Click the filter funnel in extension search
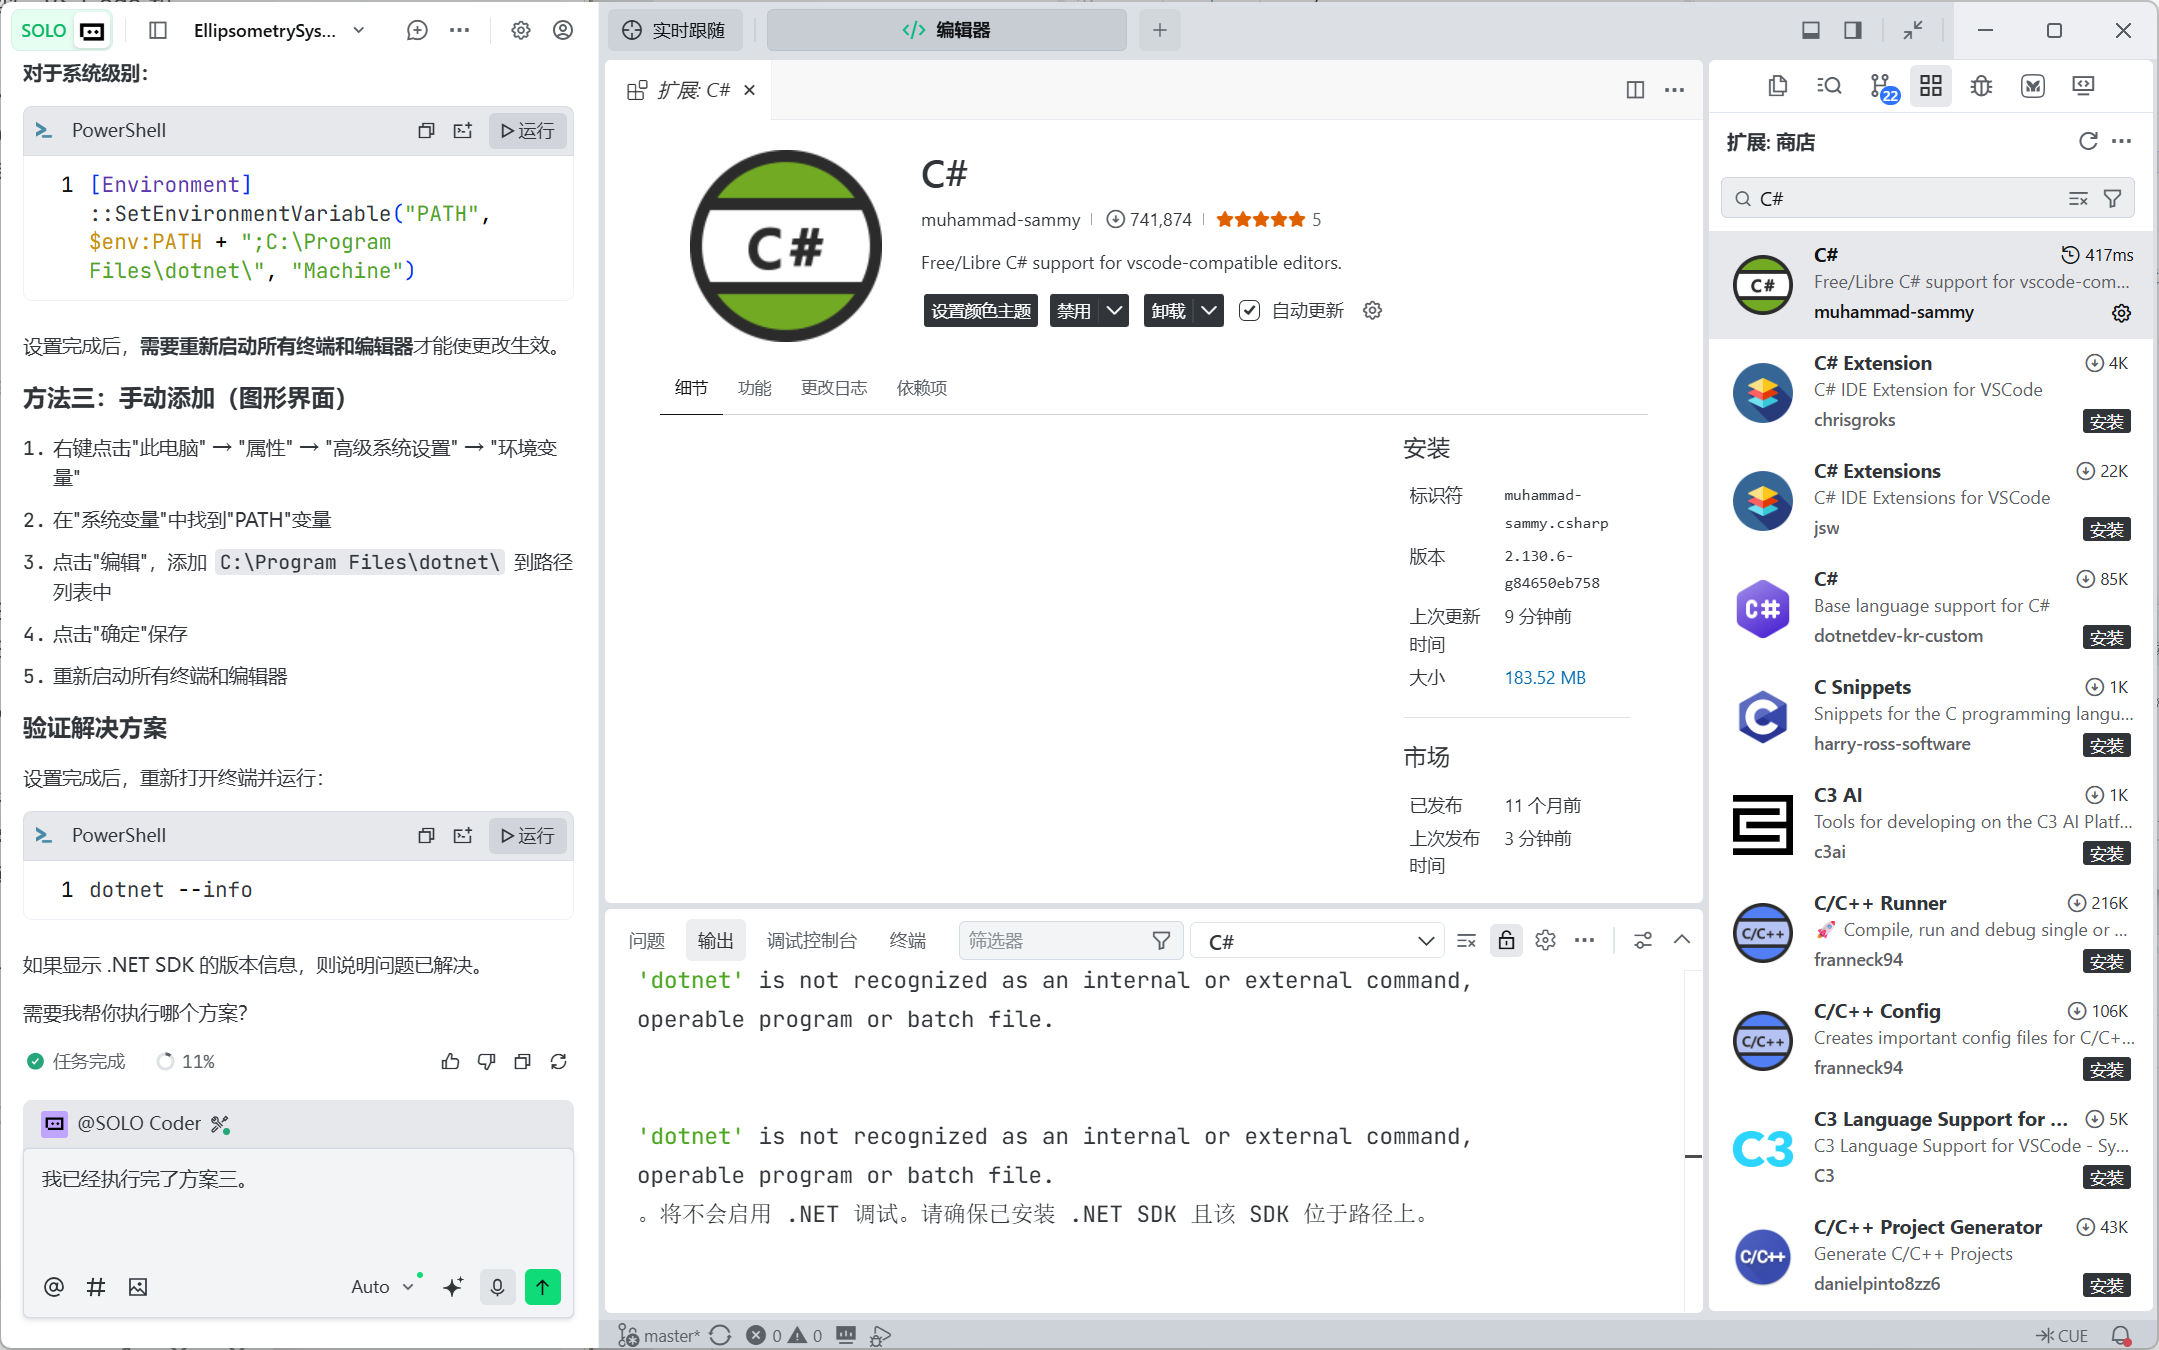This screenshot has height=1350, width=2159. (x=2113, y=199)
